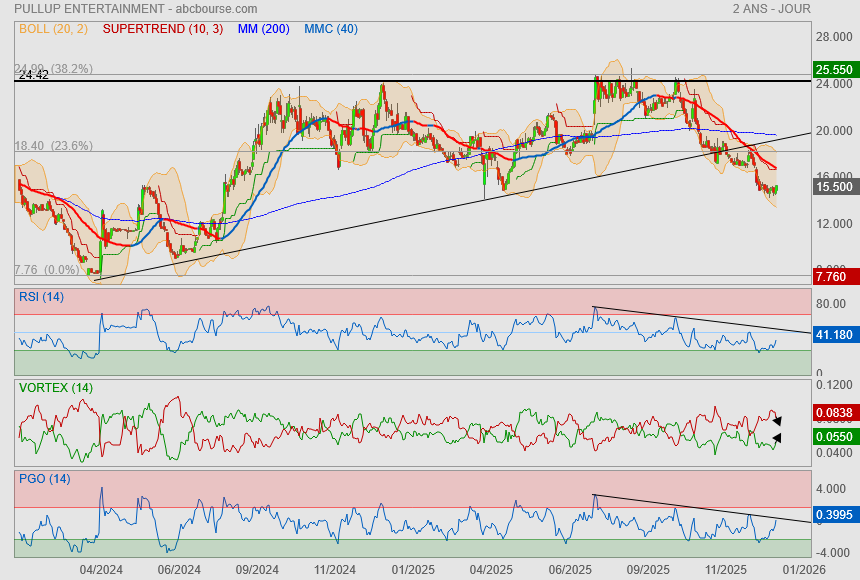Image resolution: width=860 pixels, height=580 pixels.
Task: Select the MMC (40) legend label
Action: pos(330,29)
